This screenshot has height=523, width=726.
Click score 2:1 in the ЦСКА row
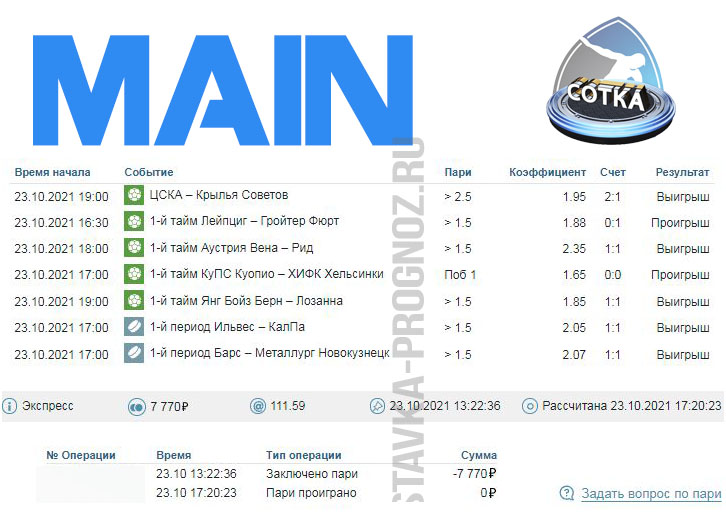coord(612,197)
